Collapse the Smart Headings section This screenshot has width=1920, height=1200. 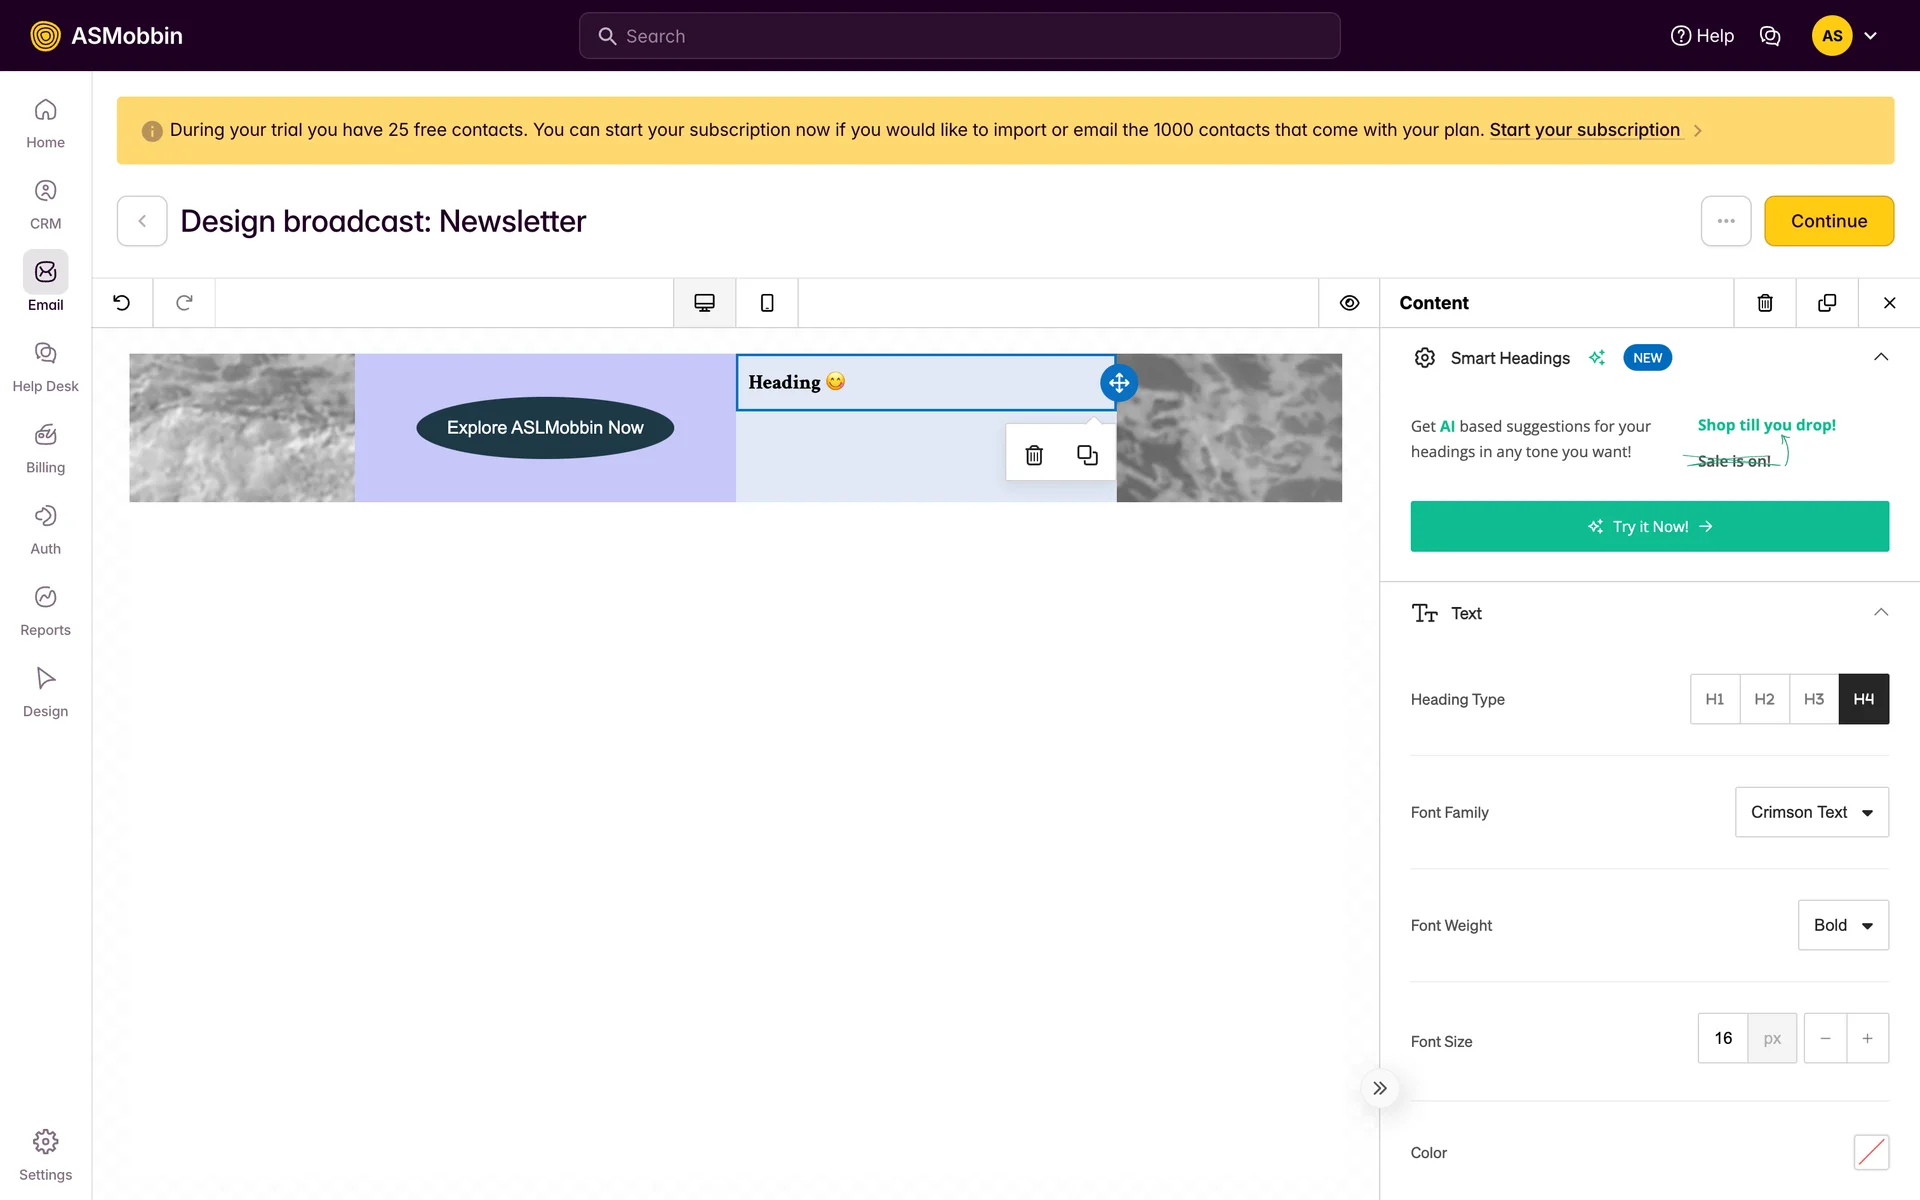pos(1880,358)
